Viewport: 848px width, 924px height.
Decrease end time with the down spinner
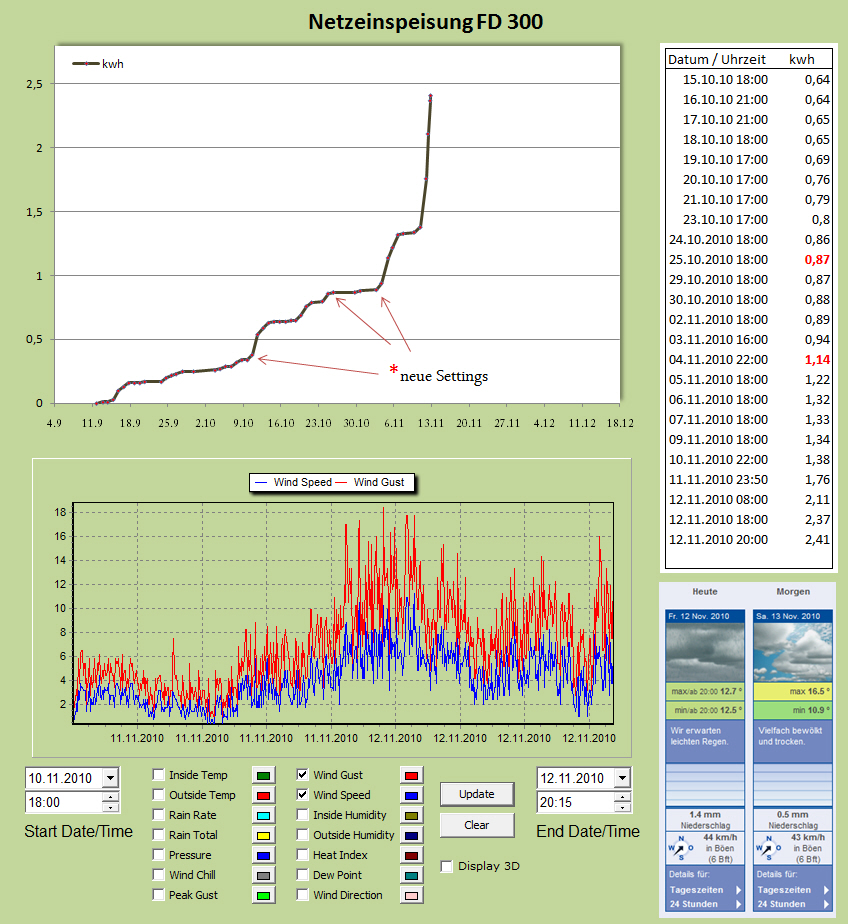click(x=622, y=807)
